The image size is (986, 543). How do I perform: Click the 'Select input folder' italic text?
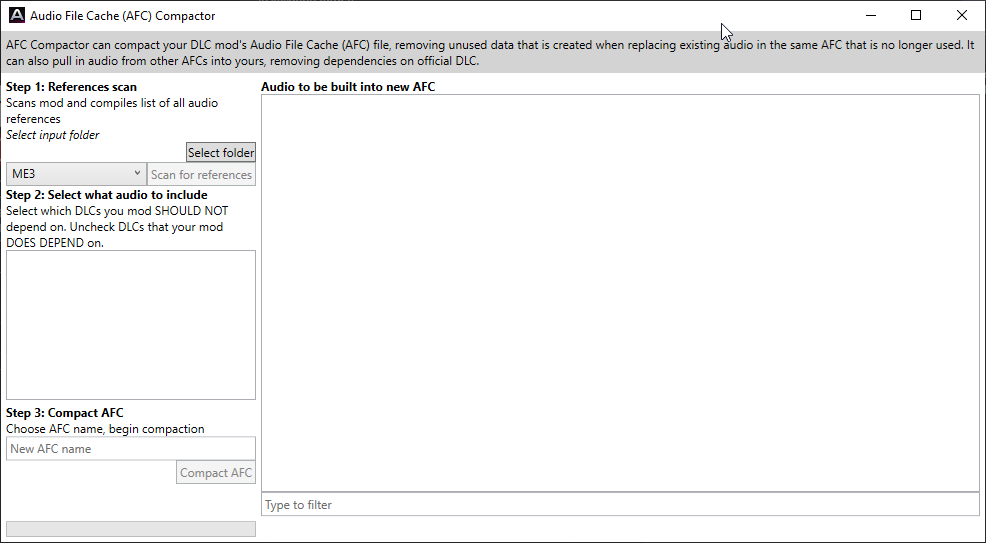click(53, 134)
